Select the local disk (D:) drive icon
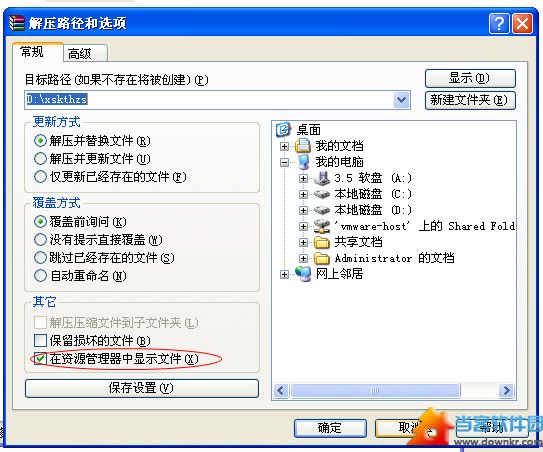Viewport: 543px width, 452px height. 322,210
